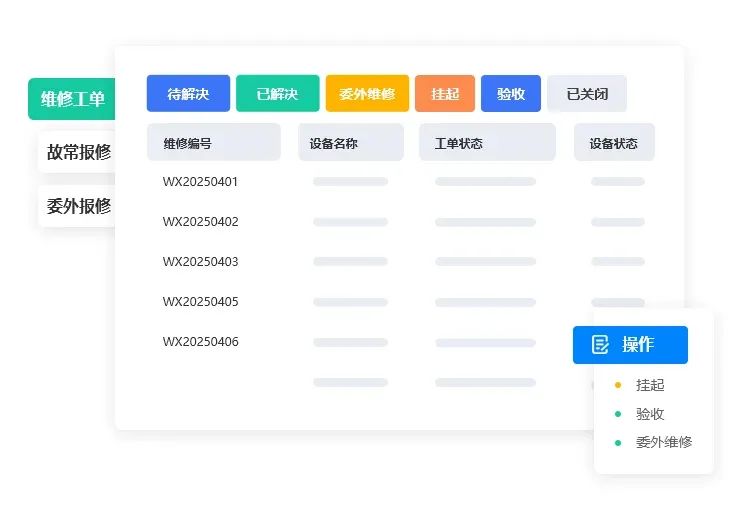Open work order WX20250405
The height and width of the screenshot is (510, 750).
tap(200, 302)
